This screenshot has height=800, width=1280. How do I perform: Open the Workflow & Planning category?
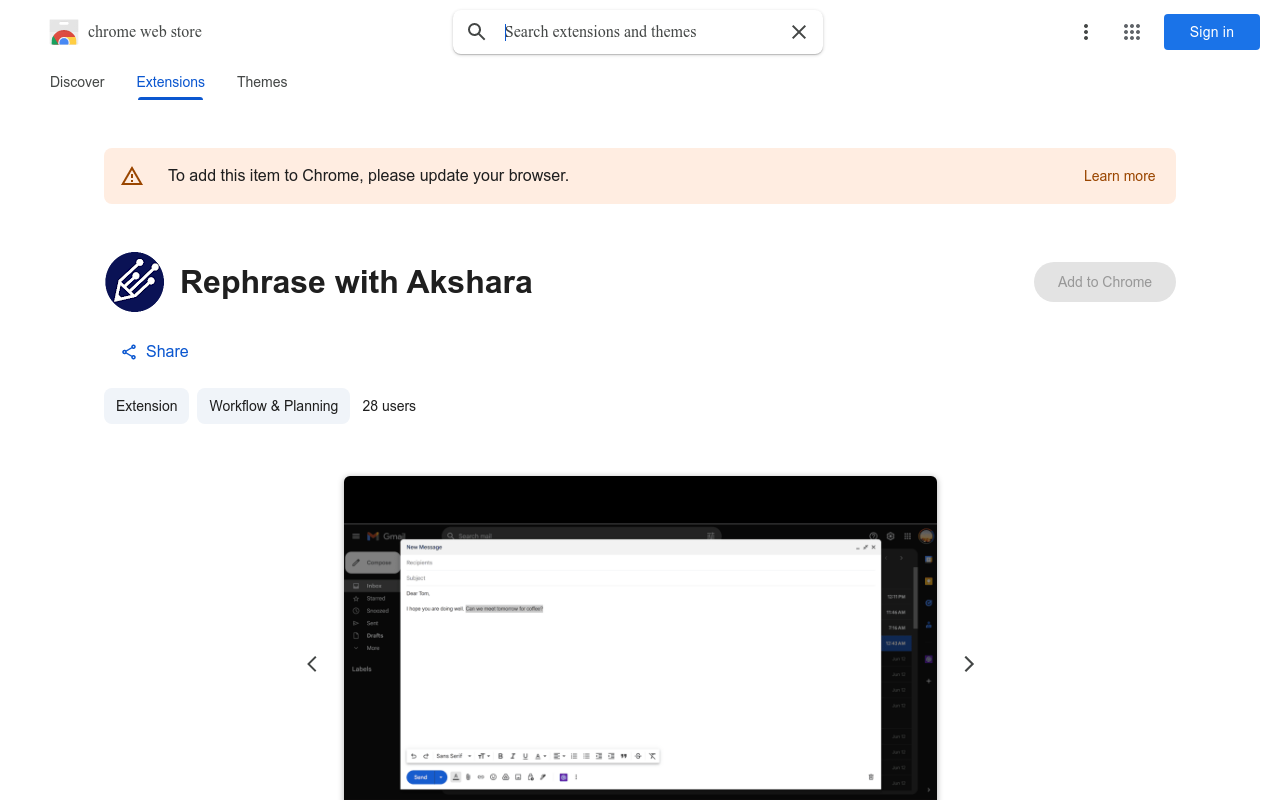point(273,406)
